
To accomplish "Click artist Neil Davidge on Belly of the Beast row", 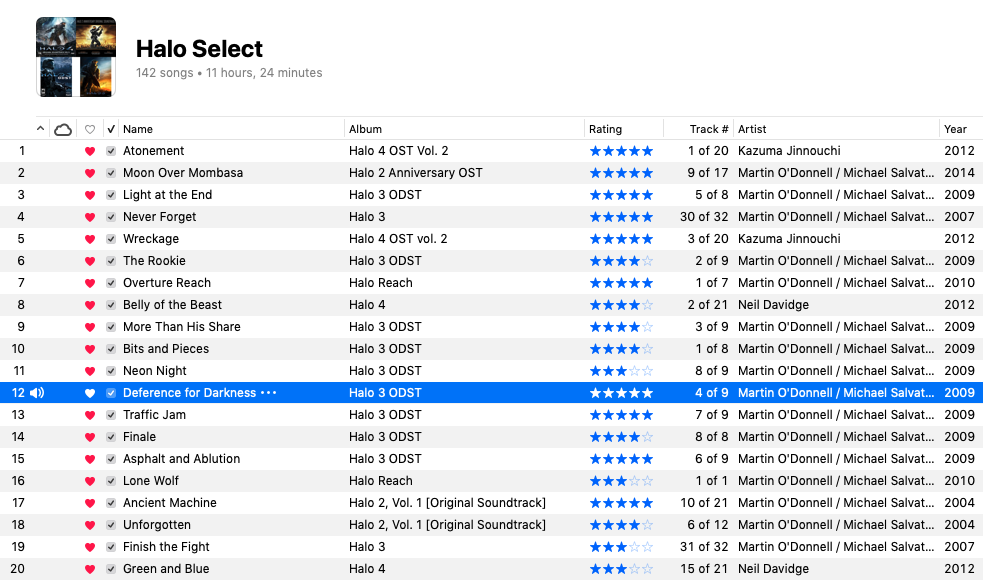I will (x=774, y=305).
